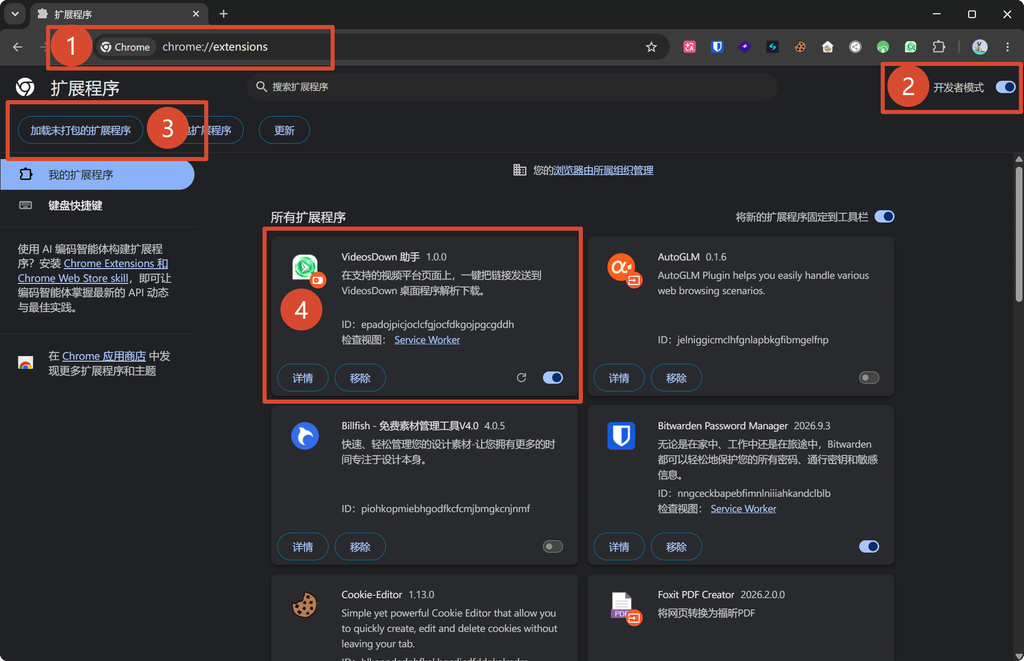
Task: Click the grey share-circle extension icon
Action: pyautogui.click(x=855, y=47)
